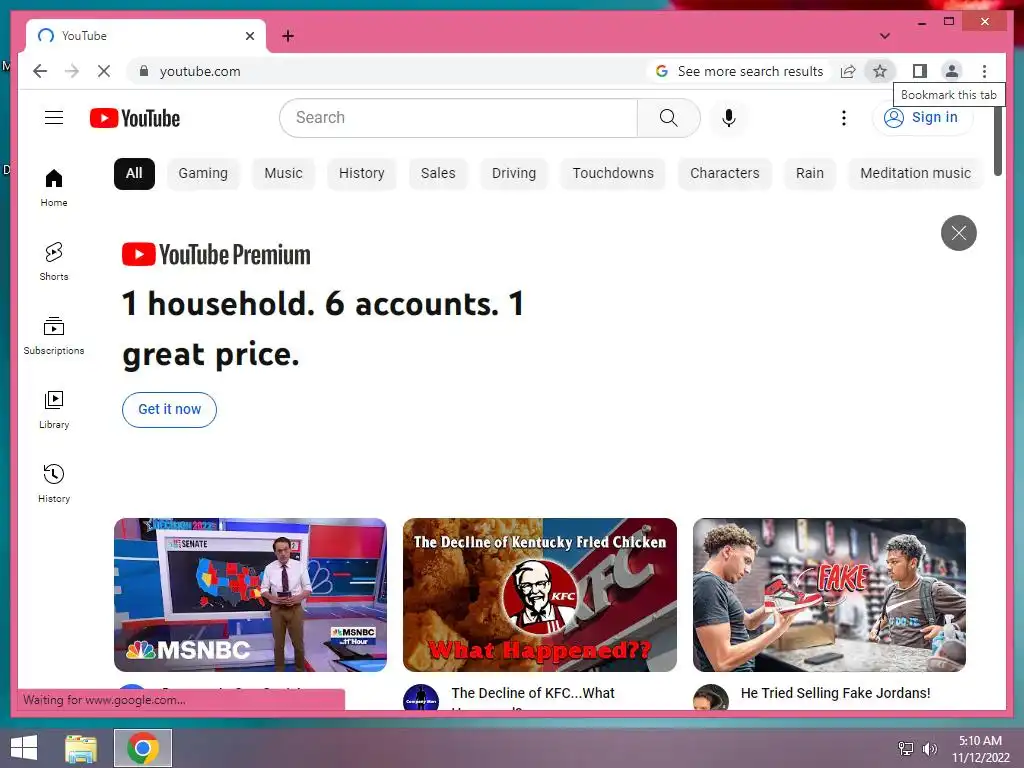Click the He Tried Selling Fake Jordans! title

pos(835,693)
